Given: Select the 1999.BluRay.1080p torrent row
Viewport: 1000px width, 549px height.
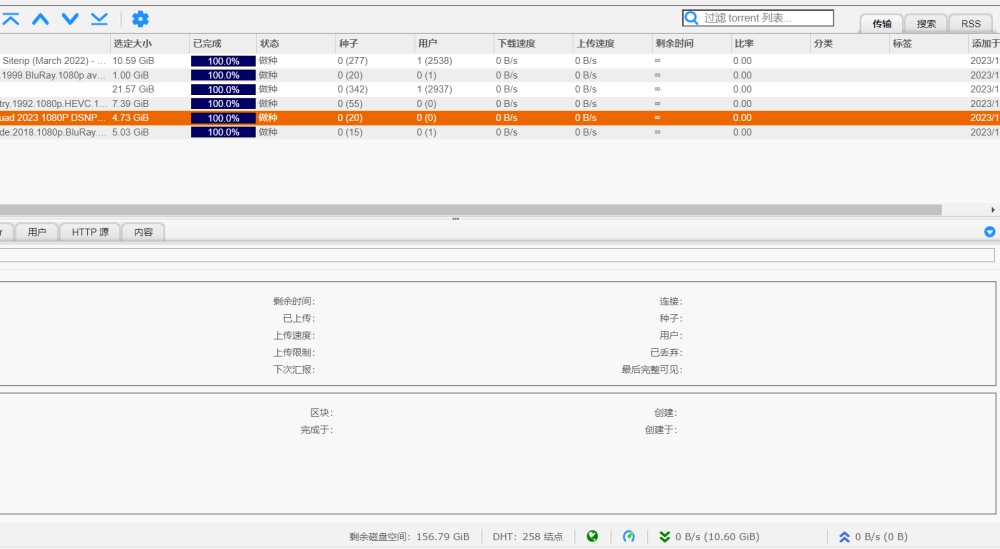Looking at the screenshot, I should (x=500, y=75).
